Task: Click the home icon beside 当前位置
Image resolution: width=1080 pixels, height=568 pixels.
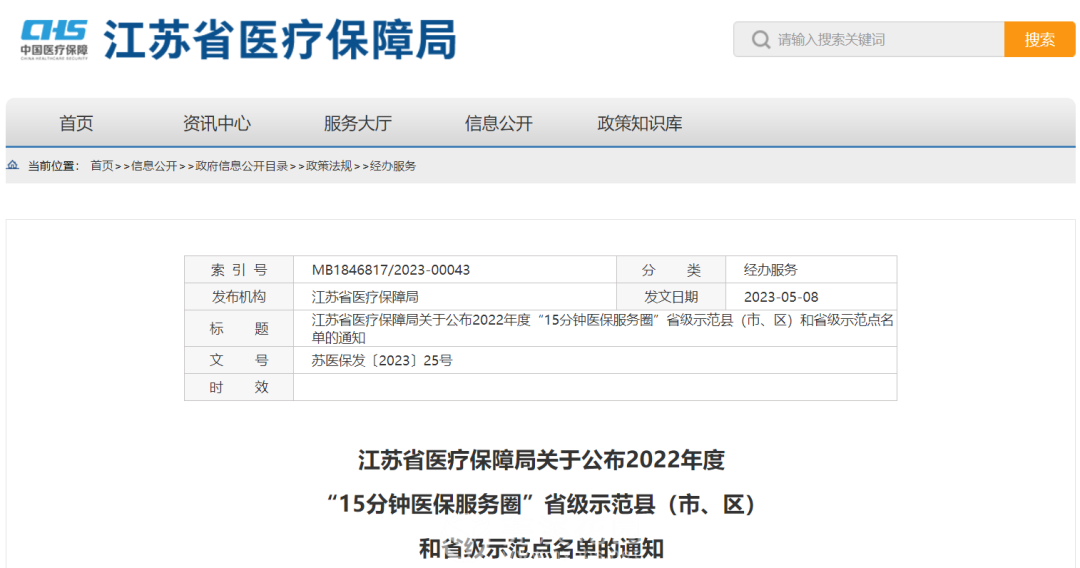Action: pos(12,165)
